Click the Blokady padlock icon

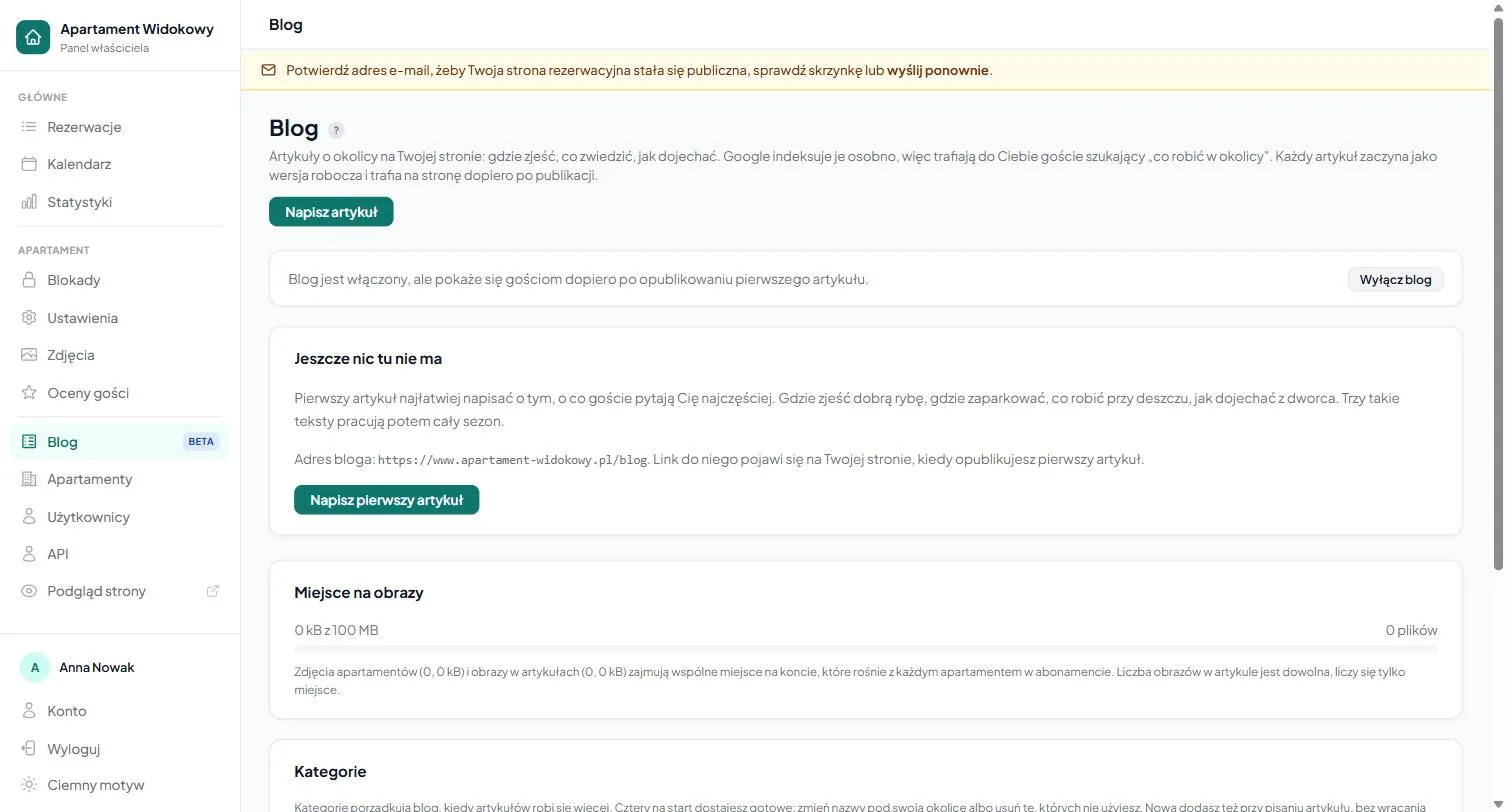29,280
